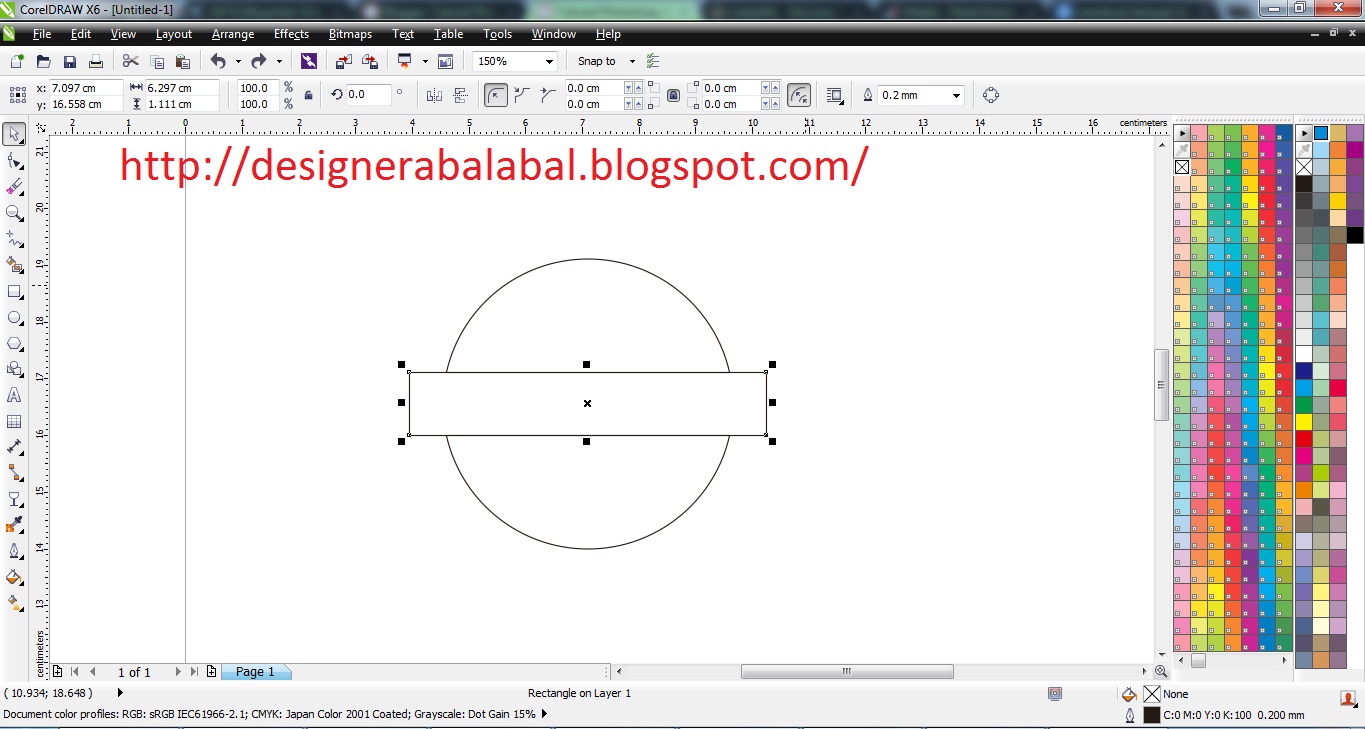The width and height of the screenshot is (1365, 729).
Task: Save the document via the floppy disk icon
Action: [x=70, y=61]
